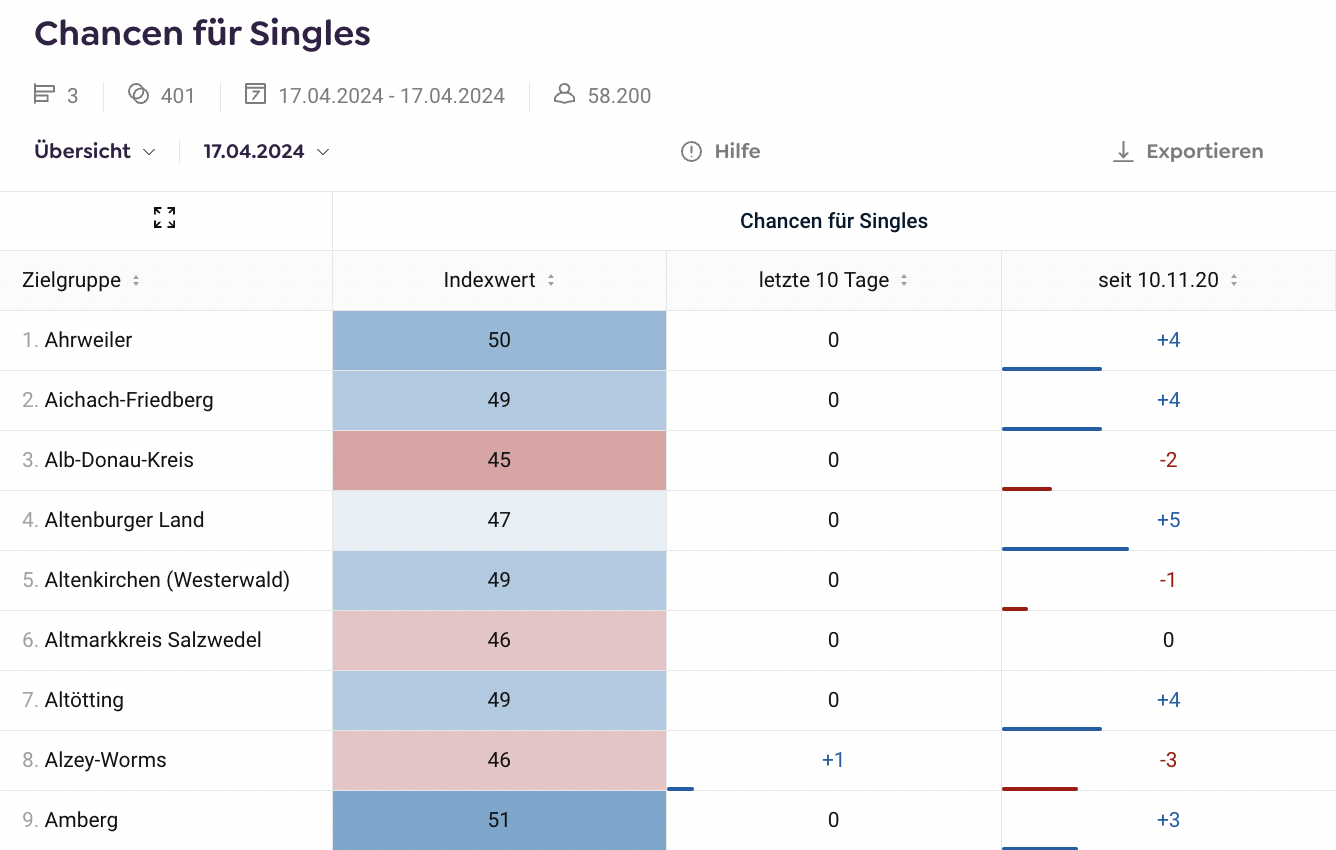Sort by the Zielgruppe column arrows
Viewport: 1336px width, 850px height.
[136, 281]
